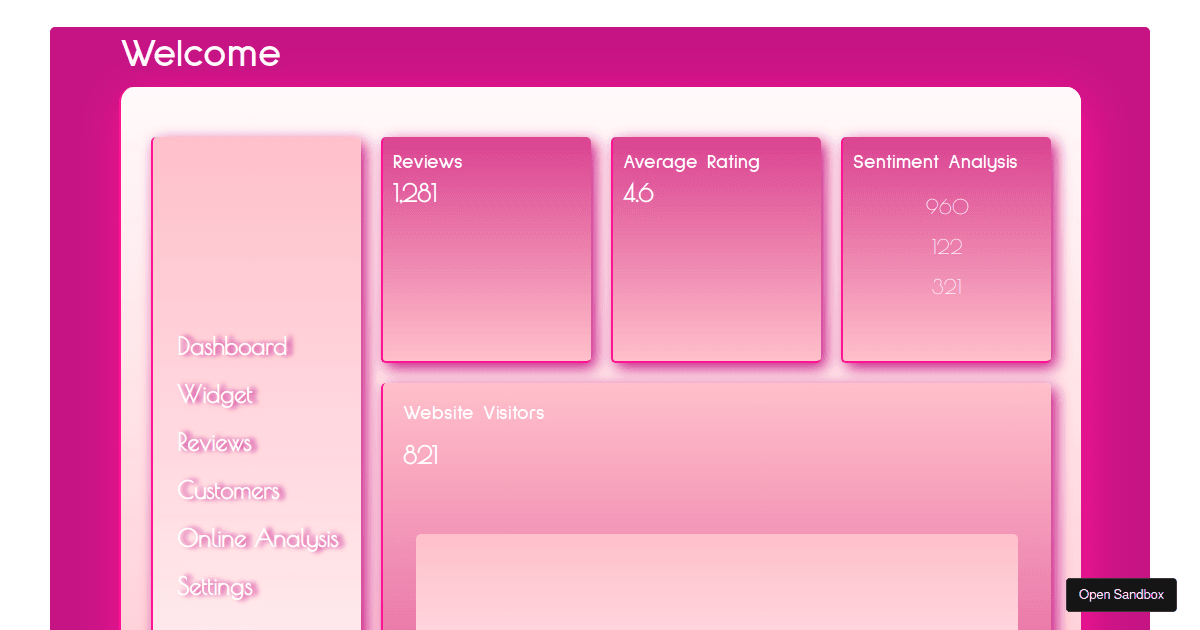This screenshot has width=1200, height=630.
Task: Click the Welcome page heading
Action: (200, 53)
